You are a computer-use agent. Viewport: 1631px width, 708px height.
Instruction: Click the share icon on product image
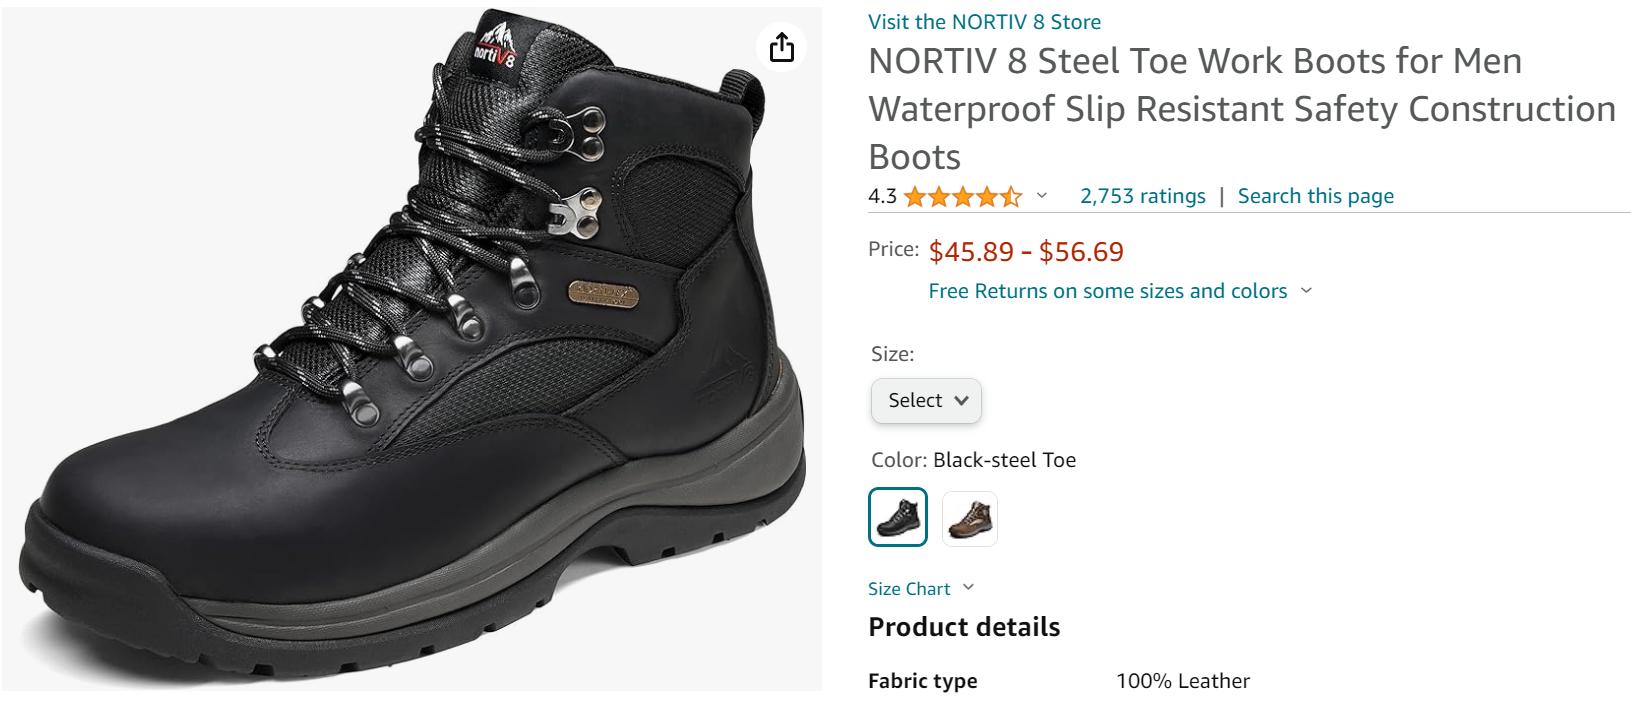point(782,47)
